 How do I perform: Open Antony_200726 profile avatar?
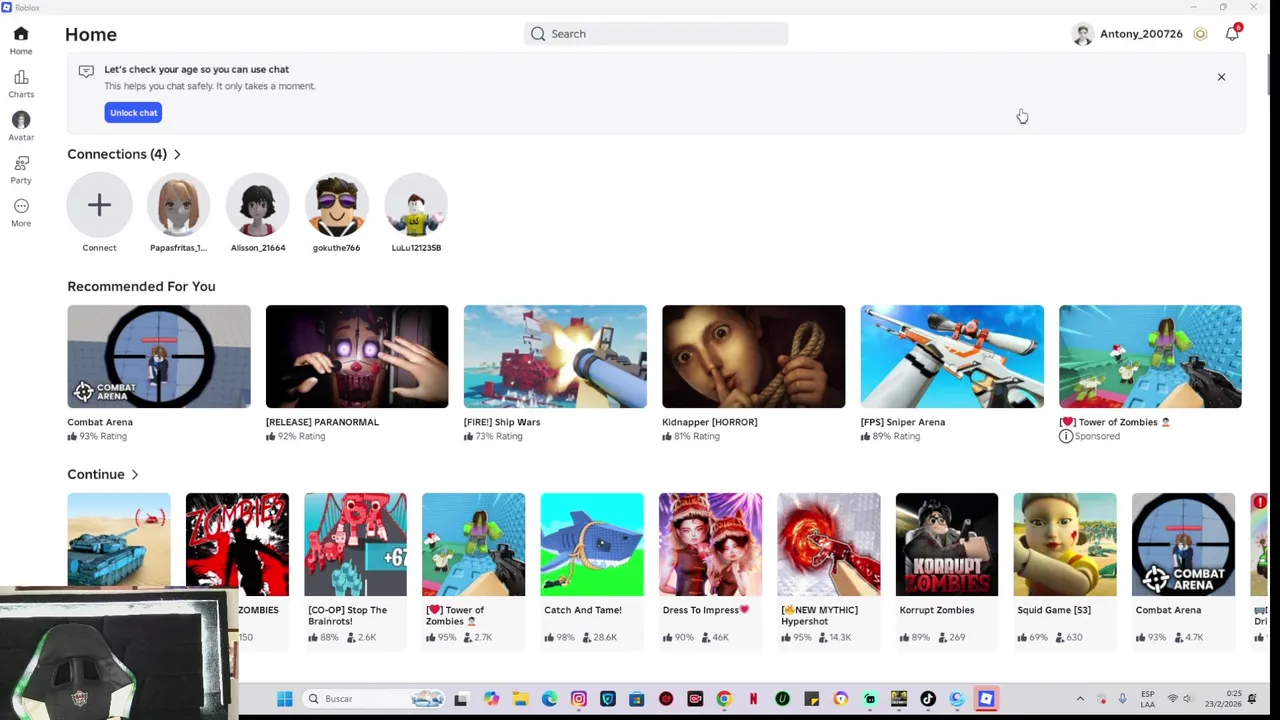(1082, 34)
